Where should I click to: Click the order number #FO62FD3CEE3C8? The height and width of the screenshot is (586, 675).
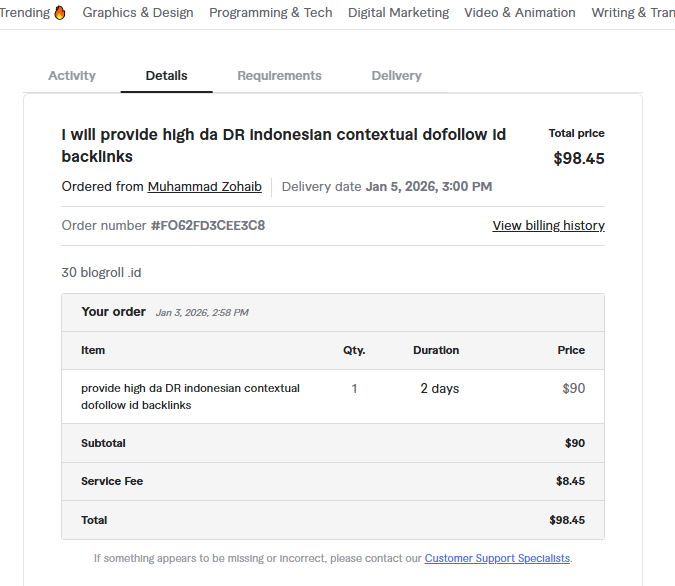[208, 226]
